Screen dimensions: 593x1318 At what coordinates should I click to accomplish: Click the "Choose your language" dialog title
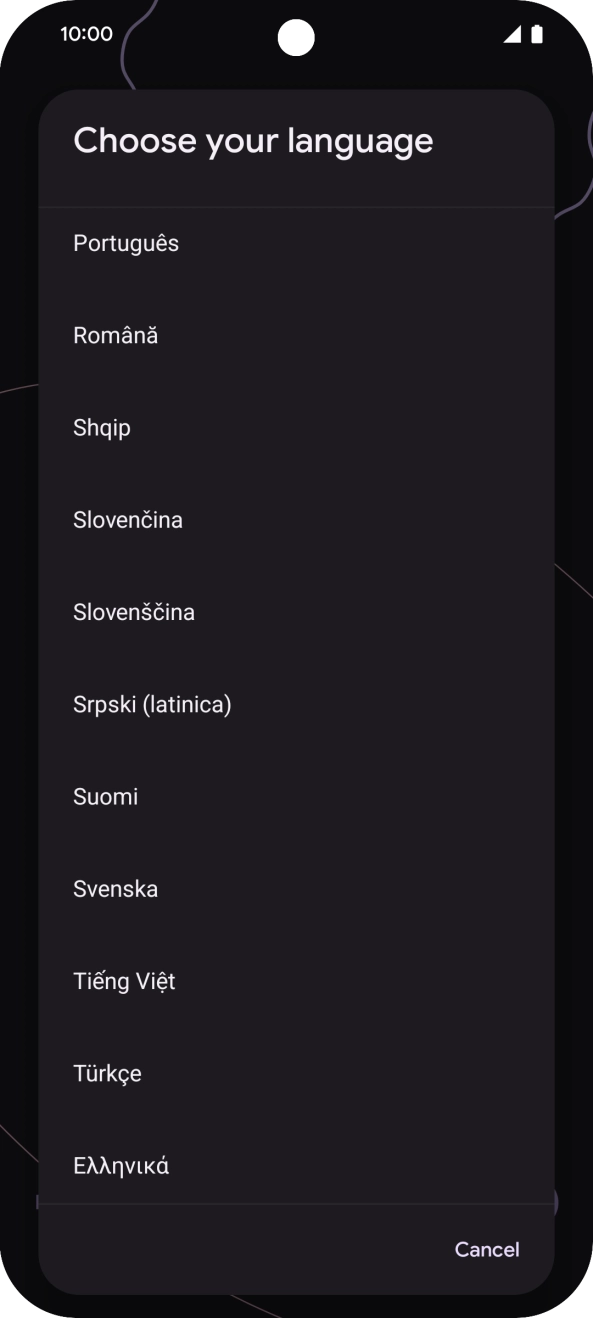tap(253, 140)
